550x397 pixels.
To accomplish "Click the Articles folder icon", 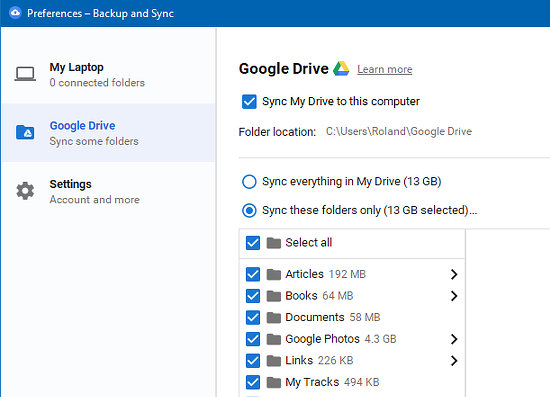I will (274, 274).
